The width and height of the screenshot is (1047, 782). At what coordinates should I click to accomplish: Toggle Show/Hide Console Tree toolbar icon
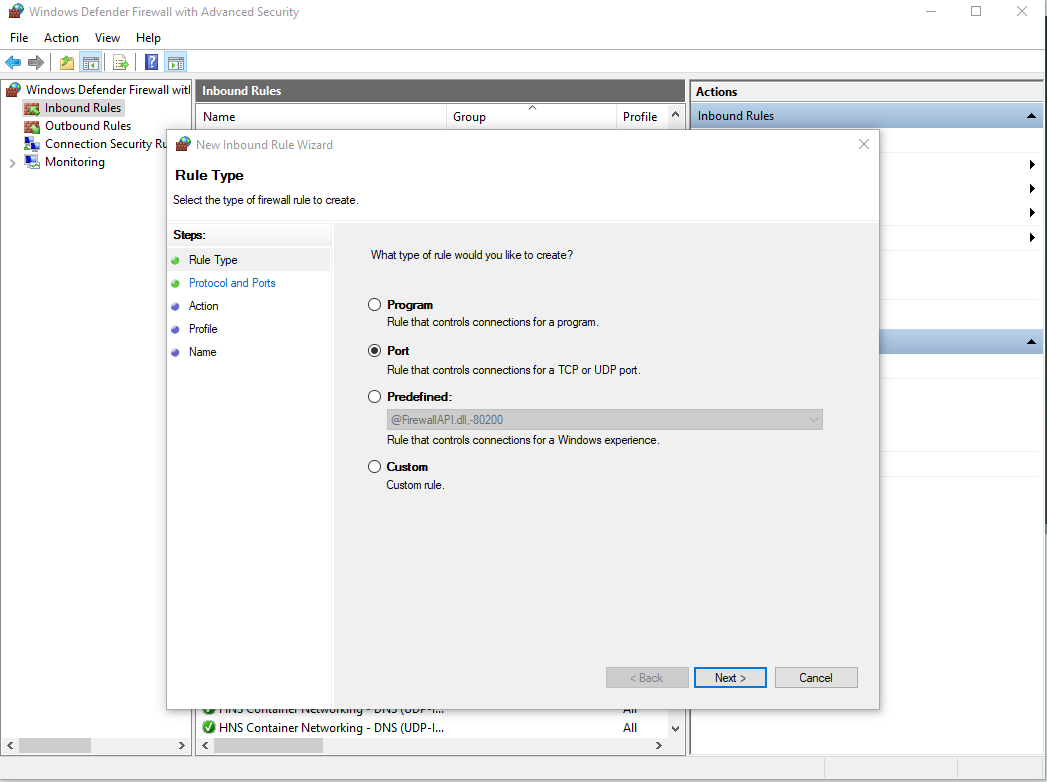tap(91, 63)
